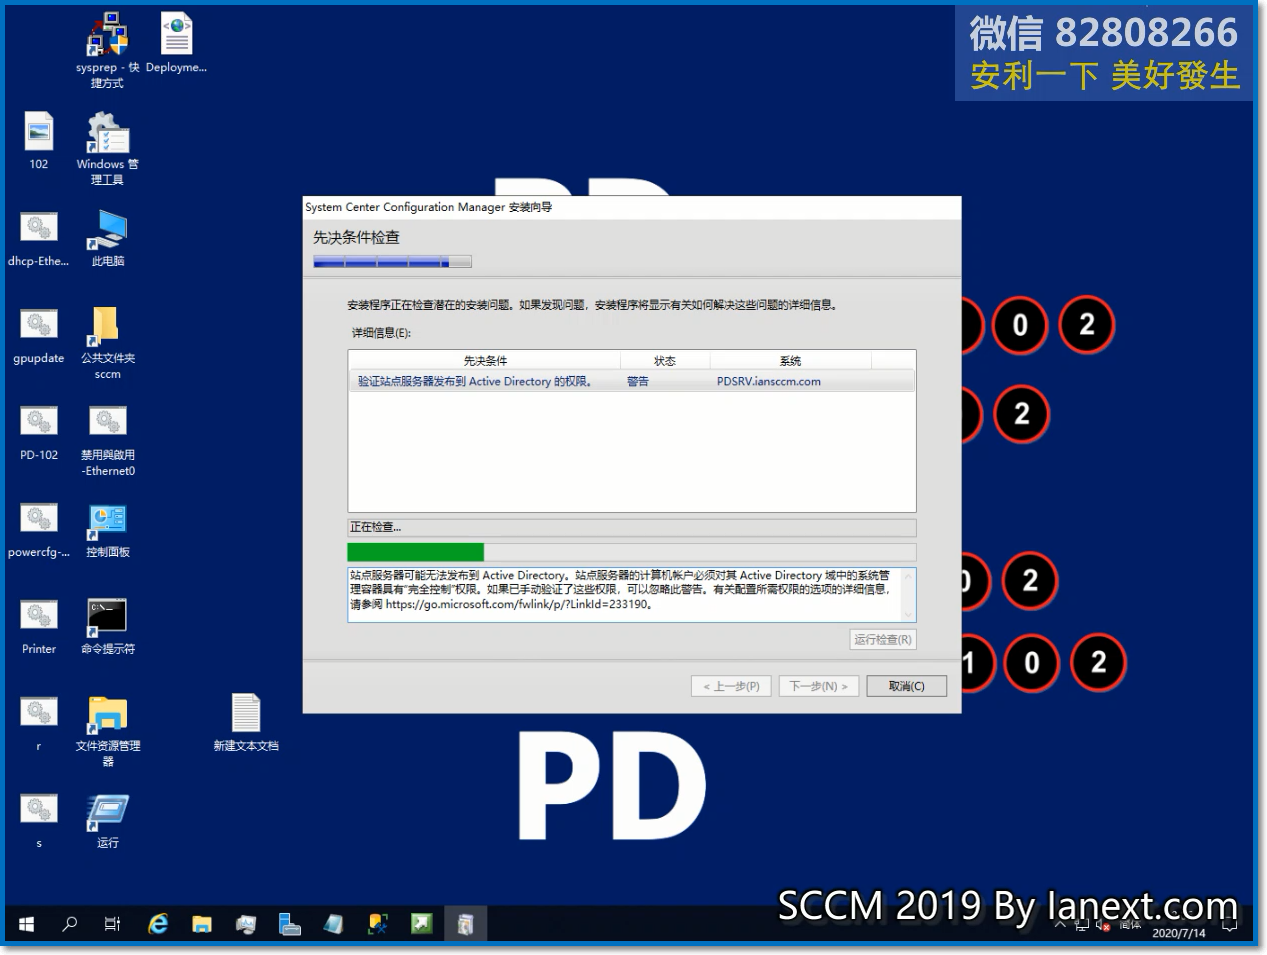The height and width of the screenshot is (955, 1267).
Task: Click the 2020/7/14 taskbar date
Action: [x=1179, y=933]
